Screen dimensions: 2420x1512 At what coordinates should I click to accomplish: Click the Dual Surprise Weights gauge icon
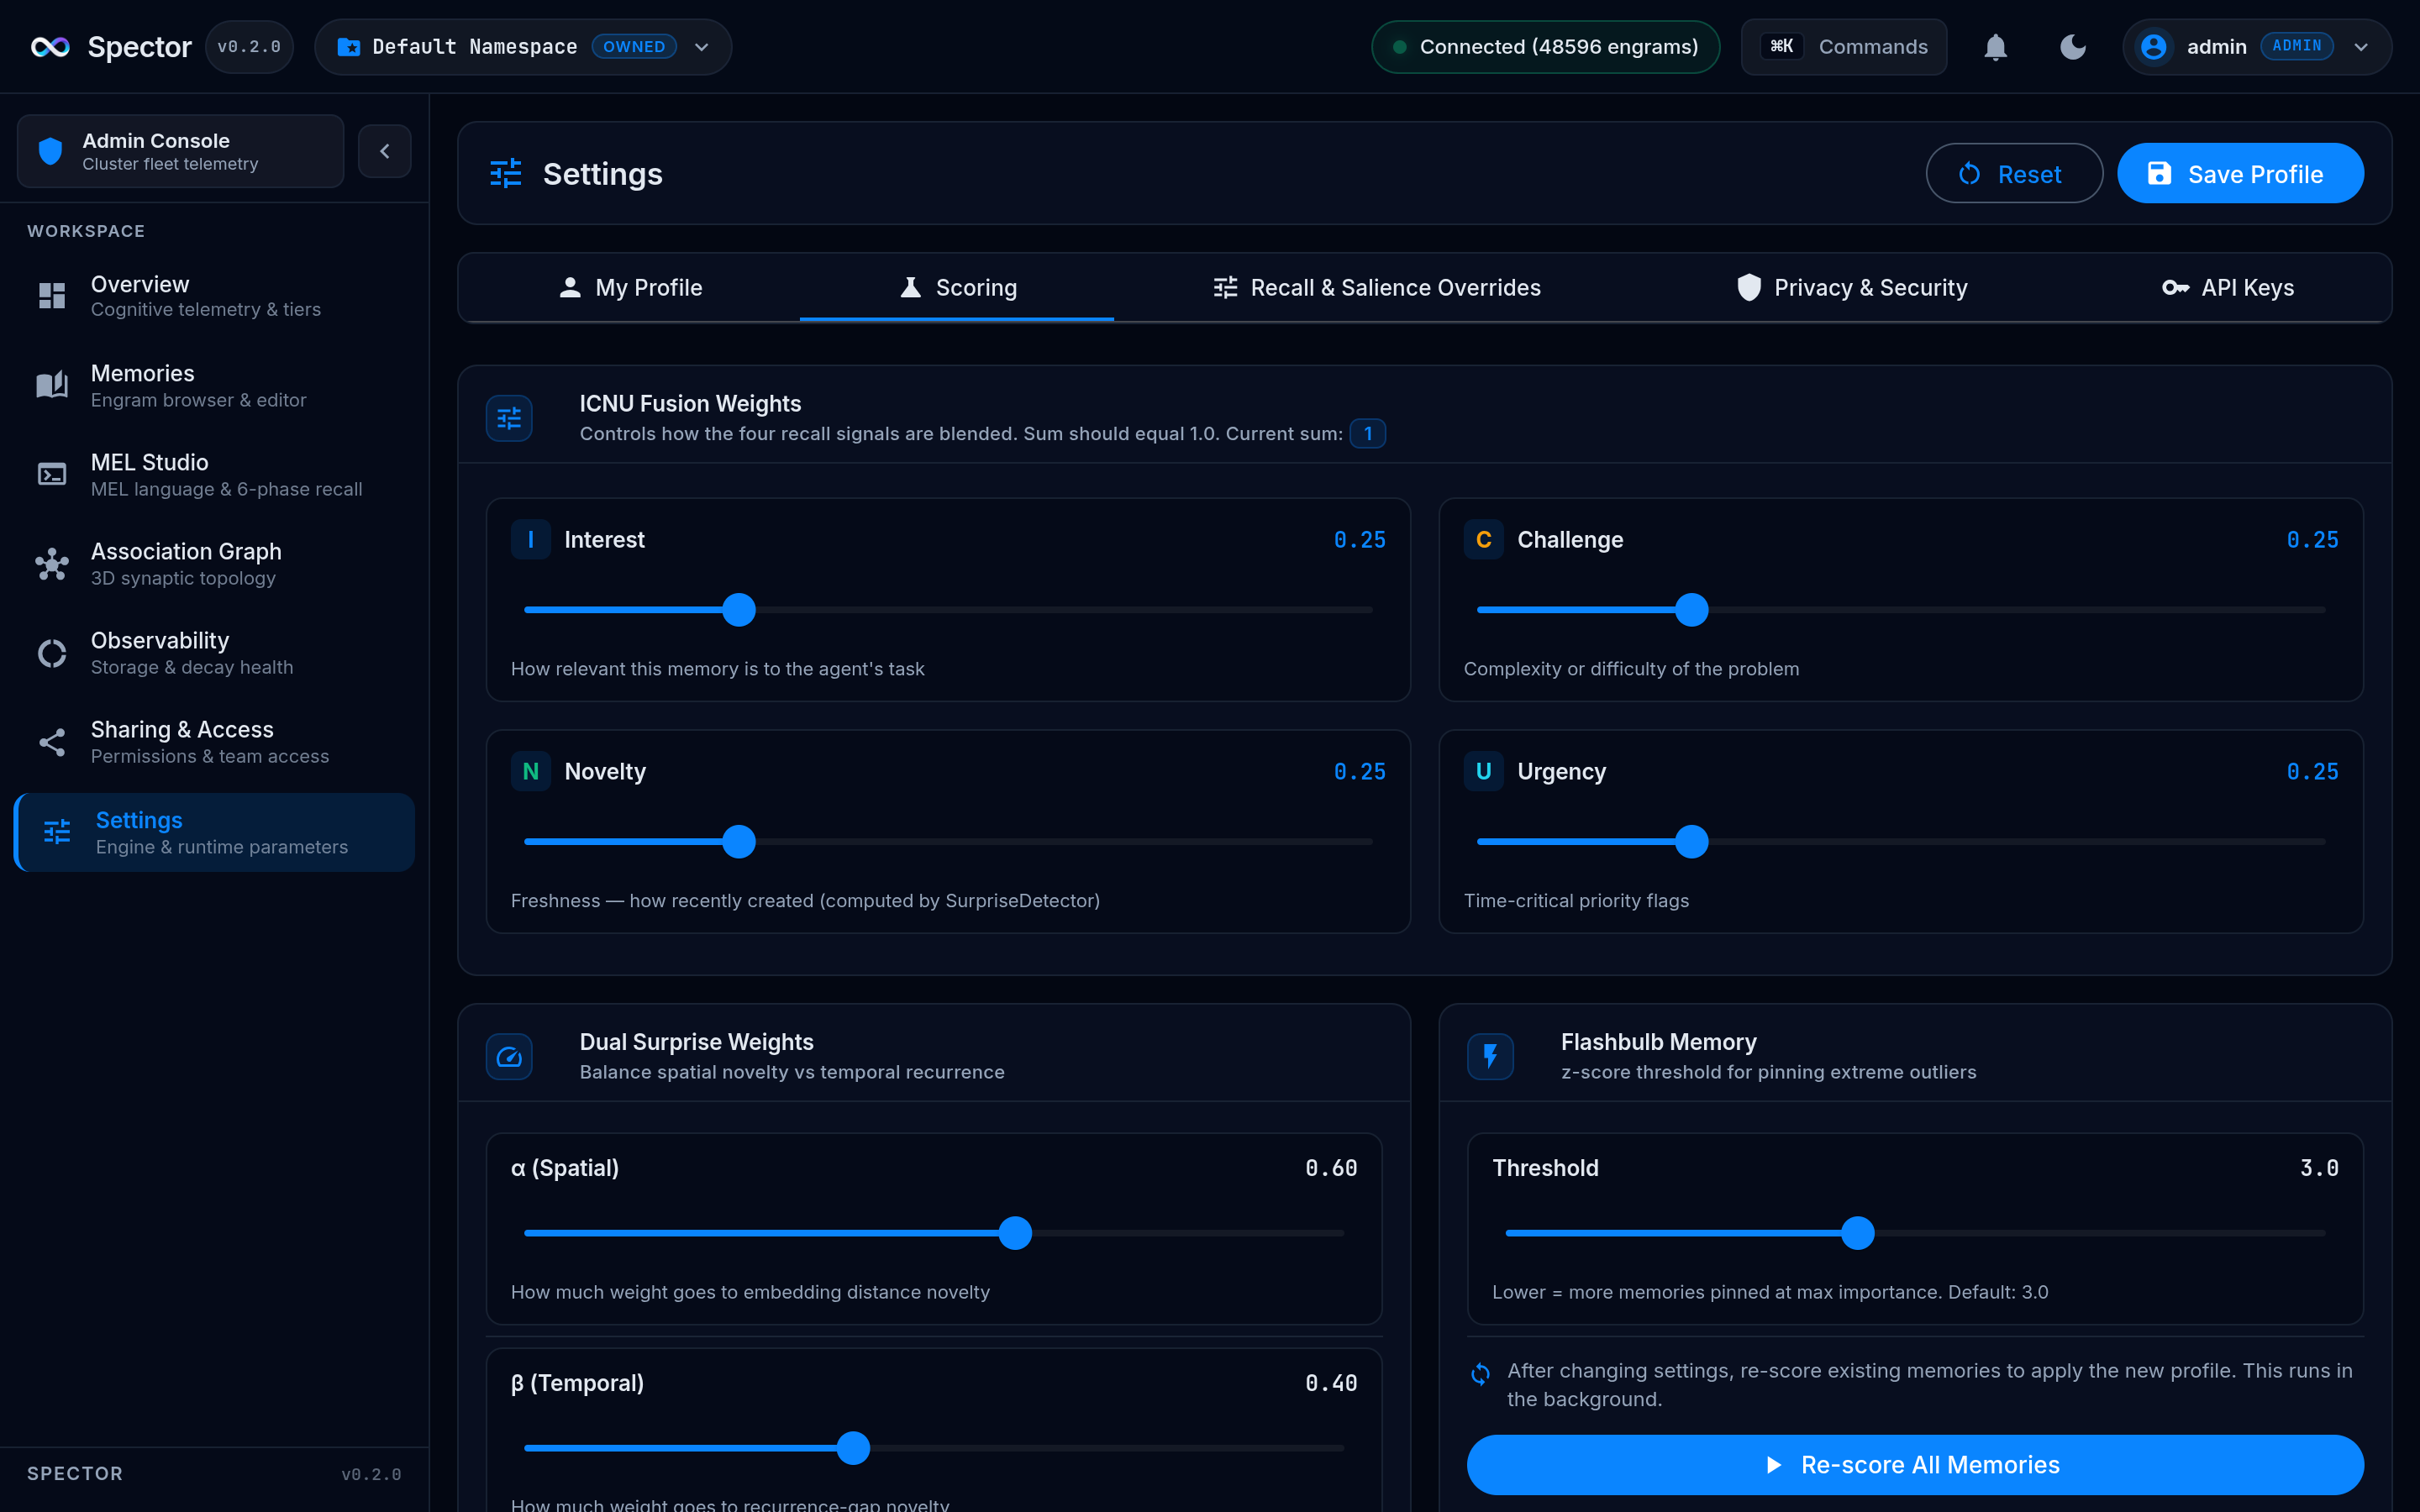(x=509, y=1056)
